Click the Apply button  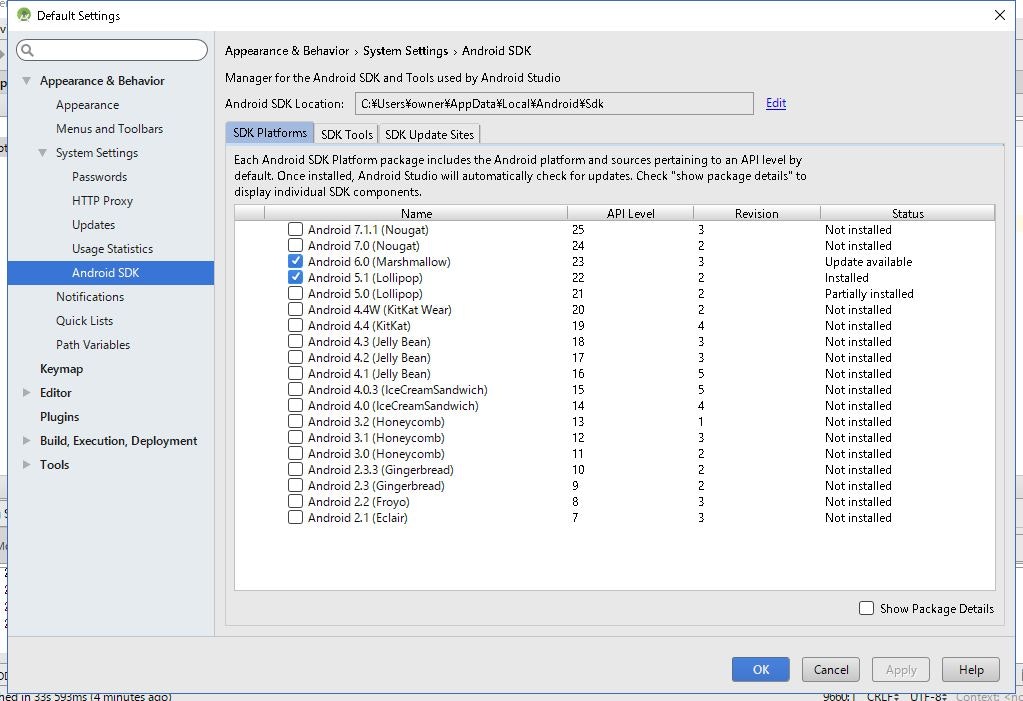(901, 670)
